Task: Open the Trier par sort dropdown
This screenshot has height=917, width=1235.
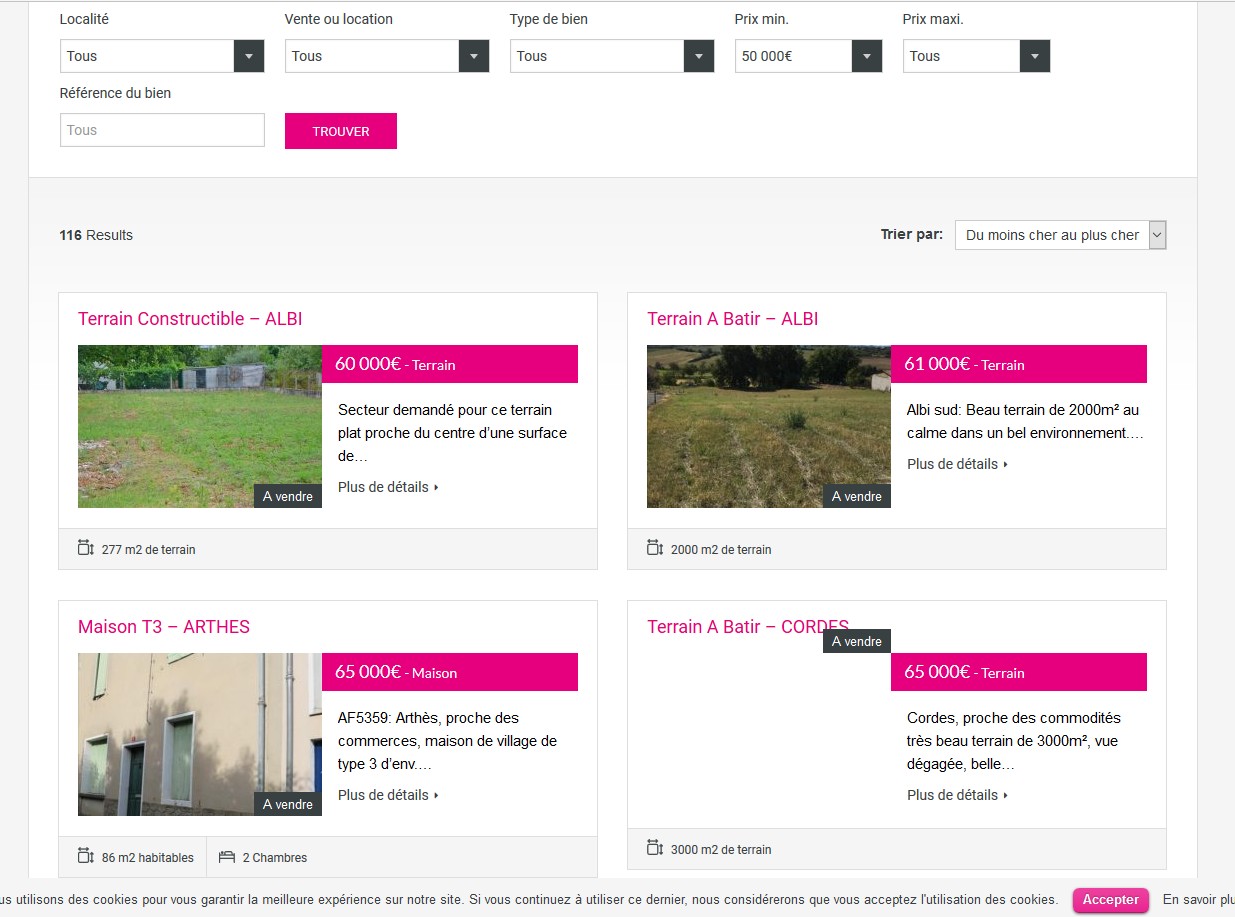Action: (1060, 235)
